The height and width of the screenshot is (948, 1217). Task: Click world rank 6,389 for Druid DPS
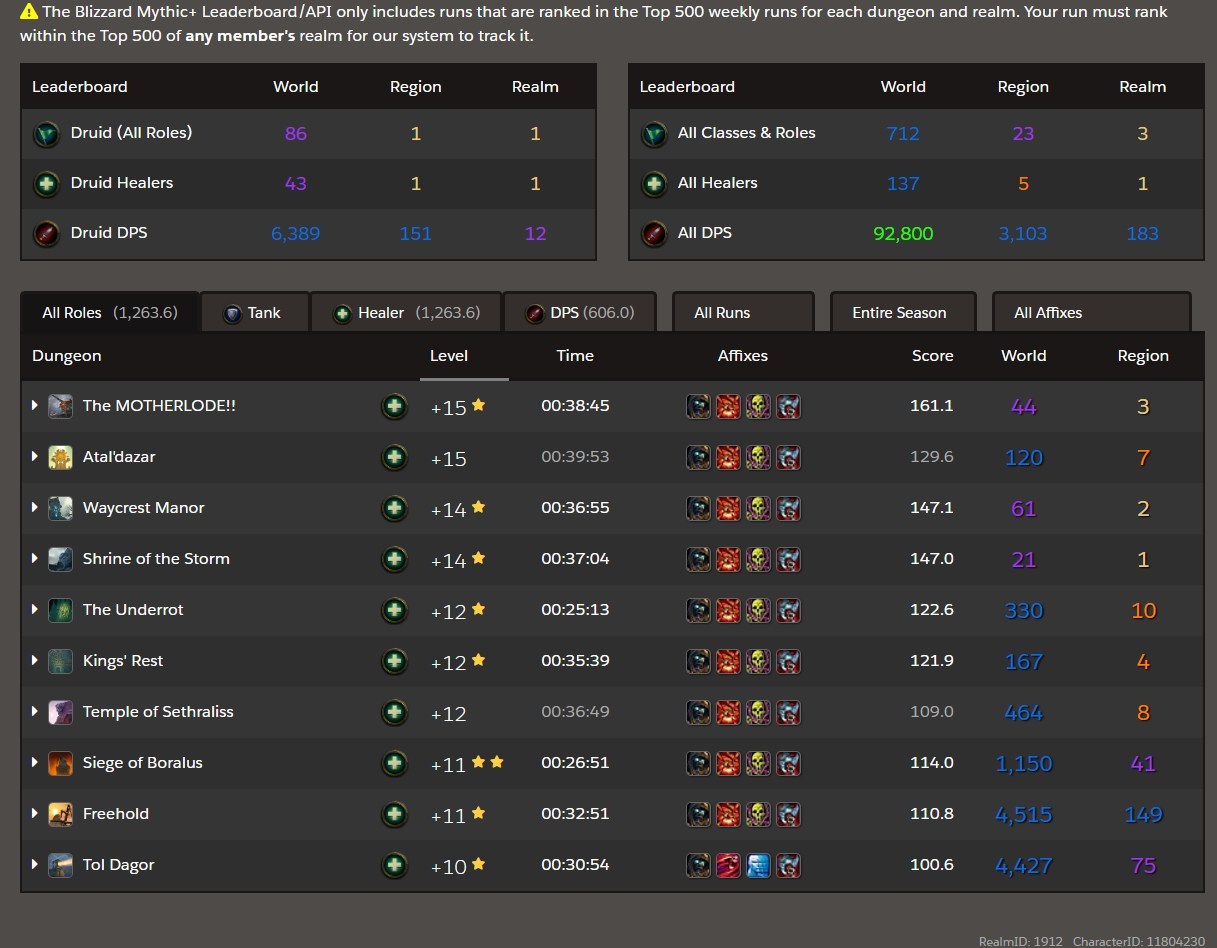coord(296,234)
